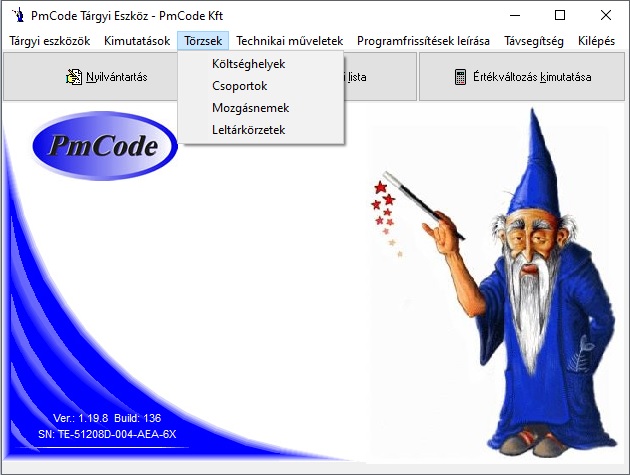
Task: Open the Technikai műveletek menu
Action: point(290,41)
